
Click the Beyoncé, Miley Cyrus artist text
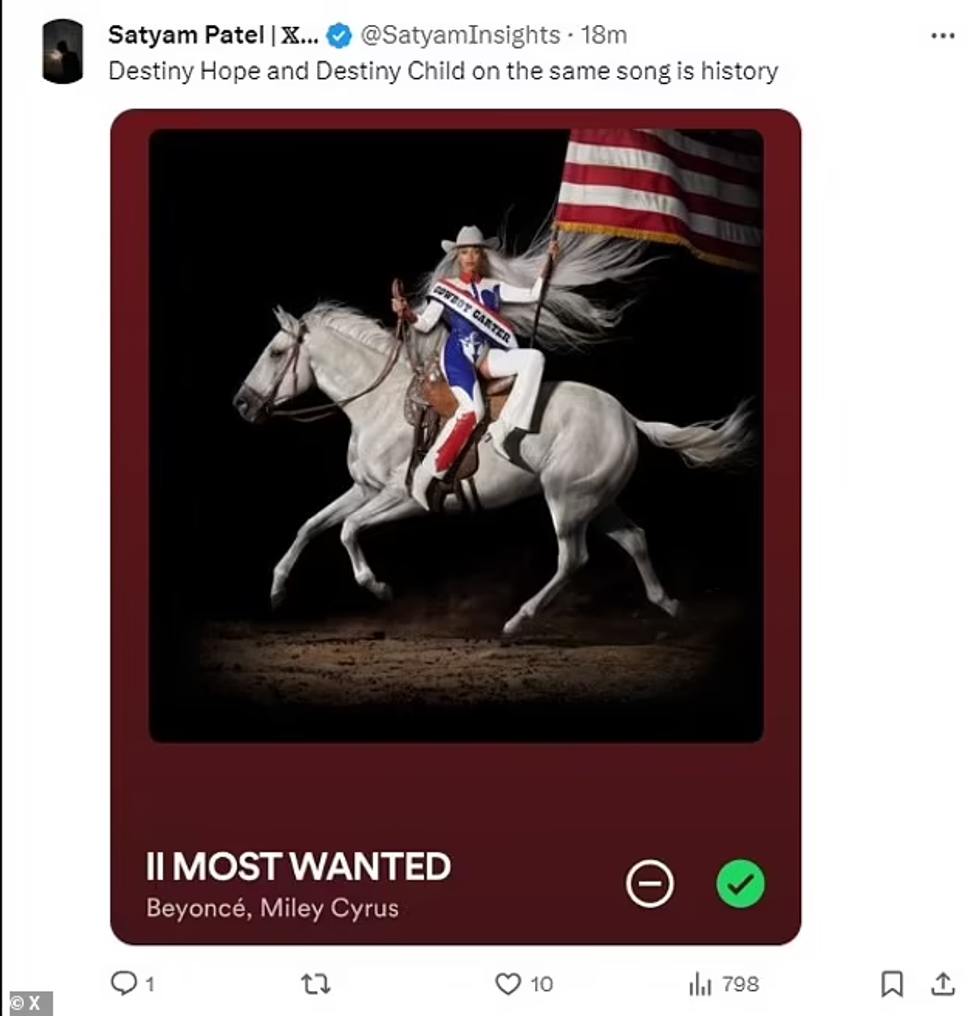272,908
